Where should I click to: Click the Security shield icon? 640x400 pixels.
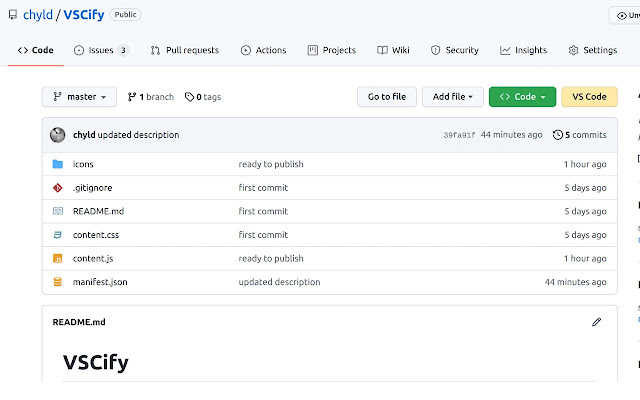click(x=436, y=50)
